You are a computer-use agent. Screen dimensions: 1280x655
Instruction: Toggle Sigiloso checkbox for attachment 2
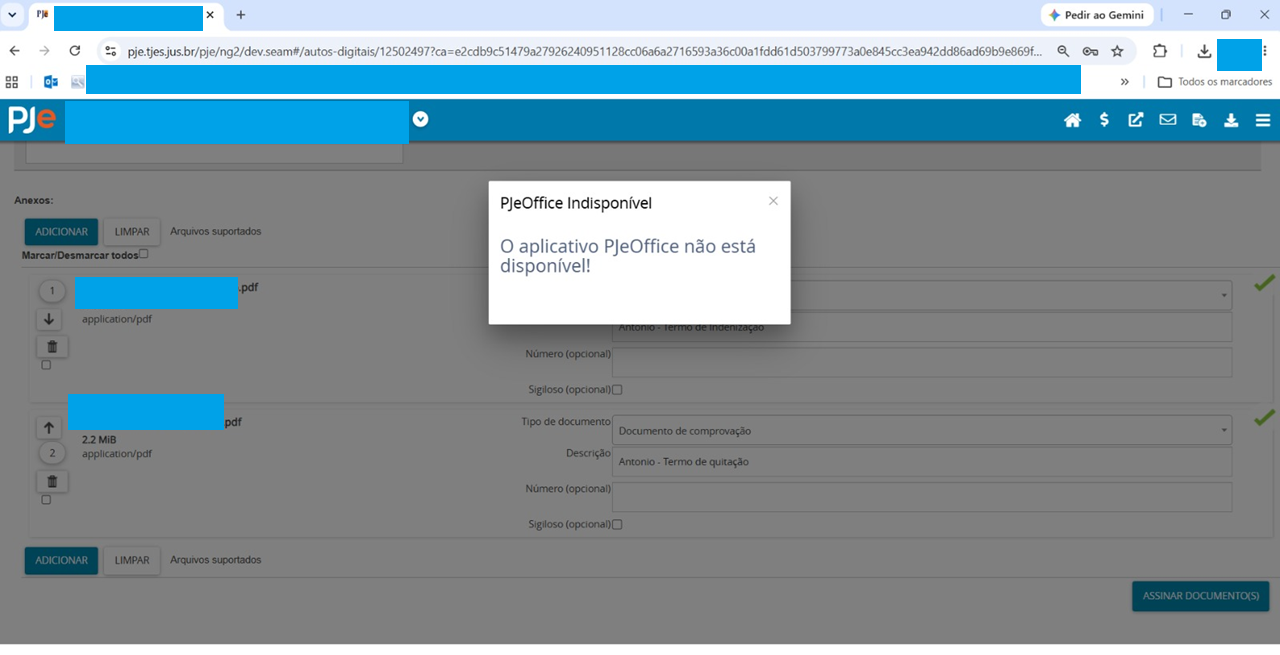617,525
